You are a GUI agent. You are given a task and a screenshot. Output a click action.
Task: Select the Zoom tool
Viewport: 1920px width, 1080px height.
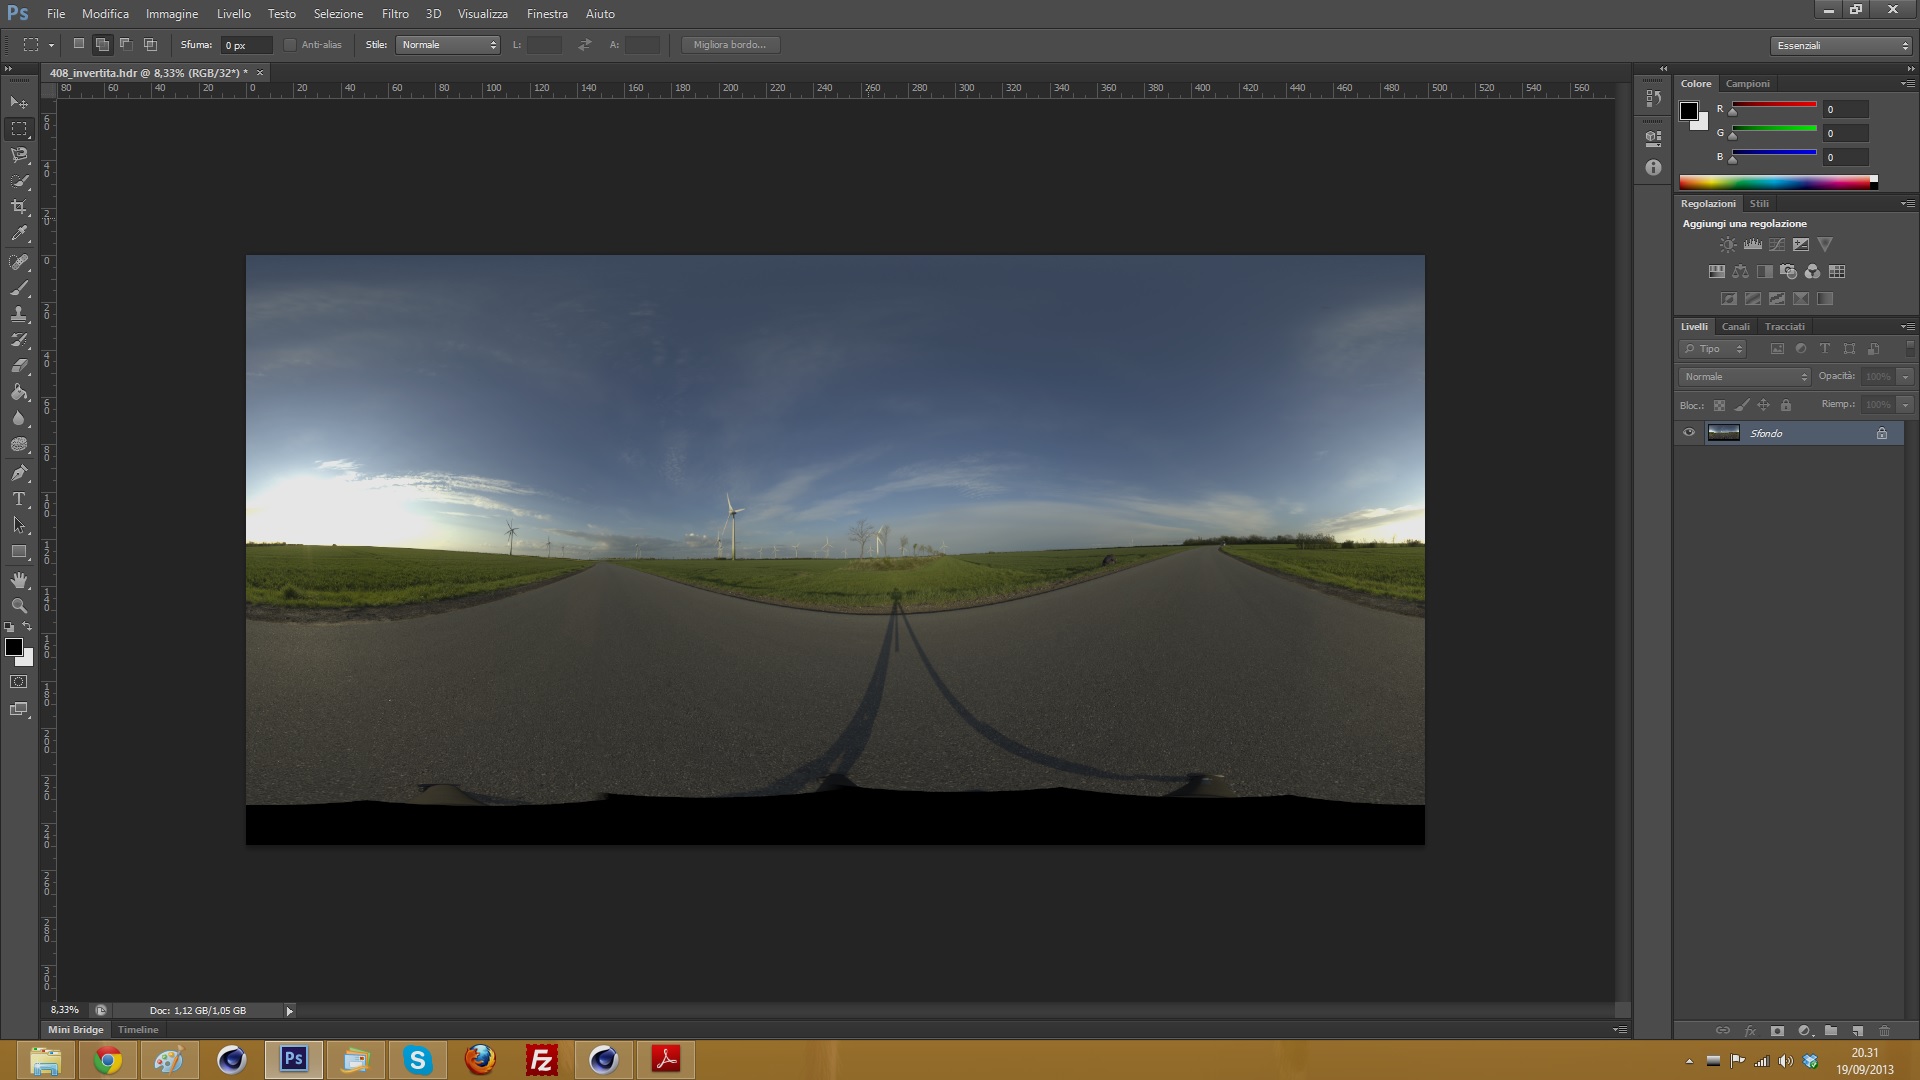(19, 606)
